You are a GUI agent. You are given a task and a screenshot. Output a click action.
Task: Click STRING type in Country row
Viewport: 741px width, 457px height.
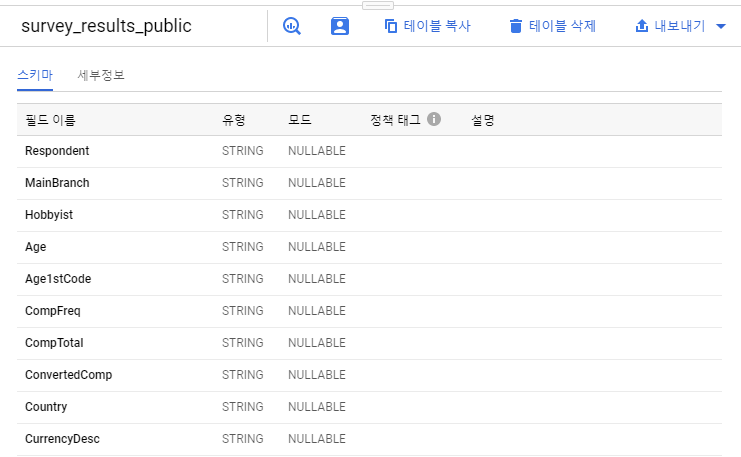tap(242, 407)
